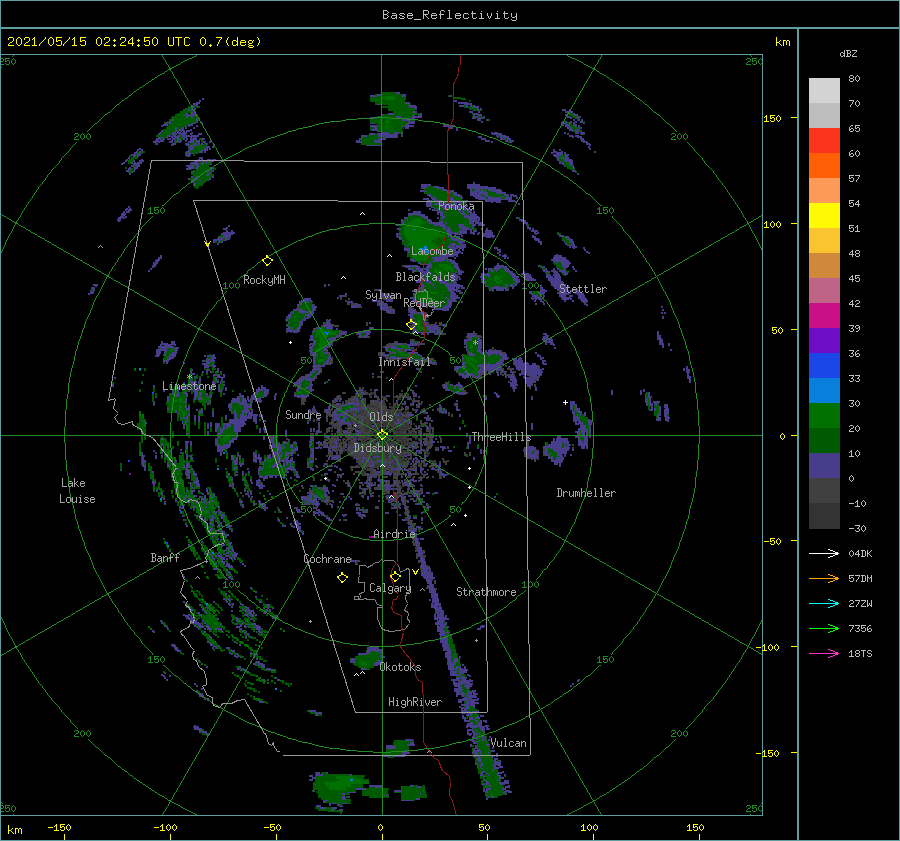Select the yellow 51 dBZ color swatch

point(824,215)
